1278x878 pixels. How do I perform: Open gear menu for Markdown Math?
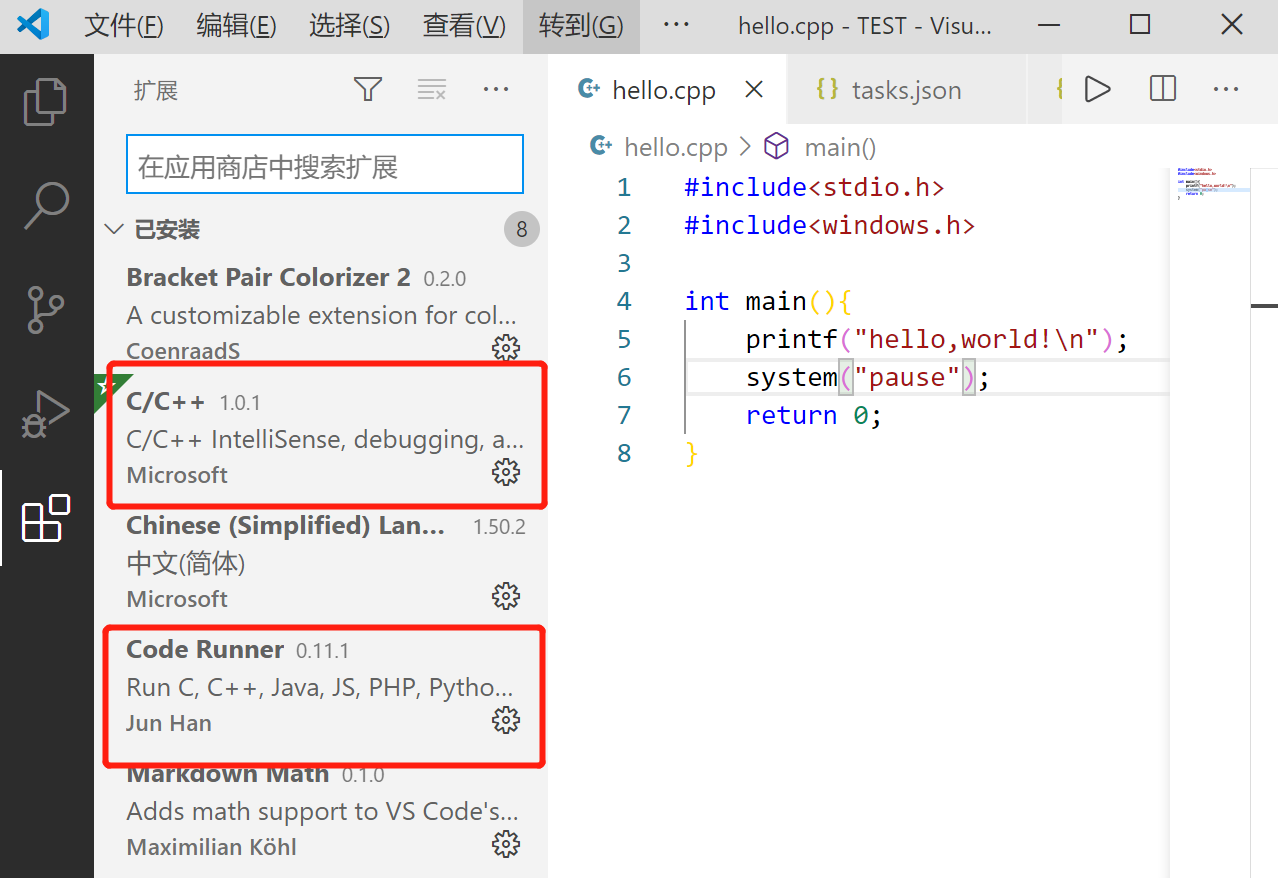point(506,844)
